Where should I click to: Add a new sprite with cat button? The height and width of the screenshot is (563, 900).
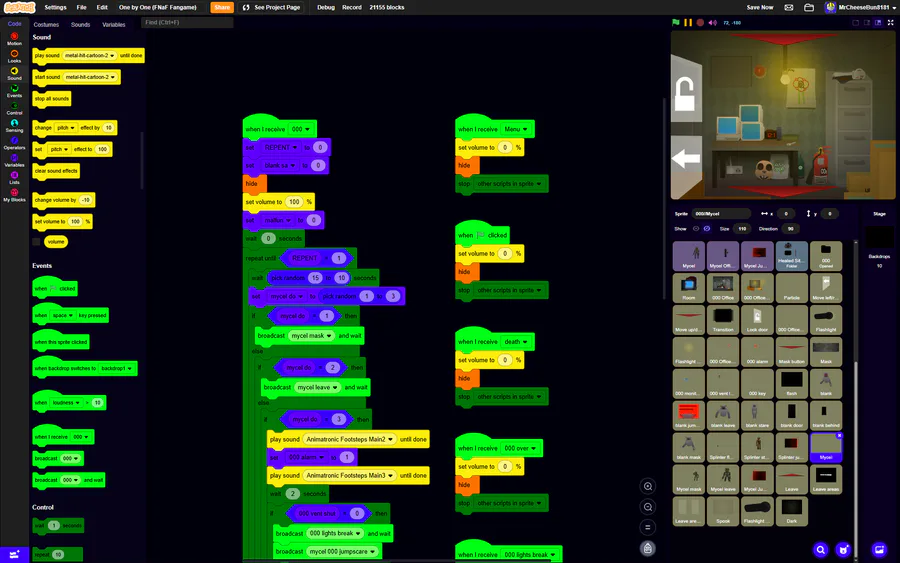[x=843, y=550]
